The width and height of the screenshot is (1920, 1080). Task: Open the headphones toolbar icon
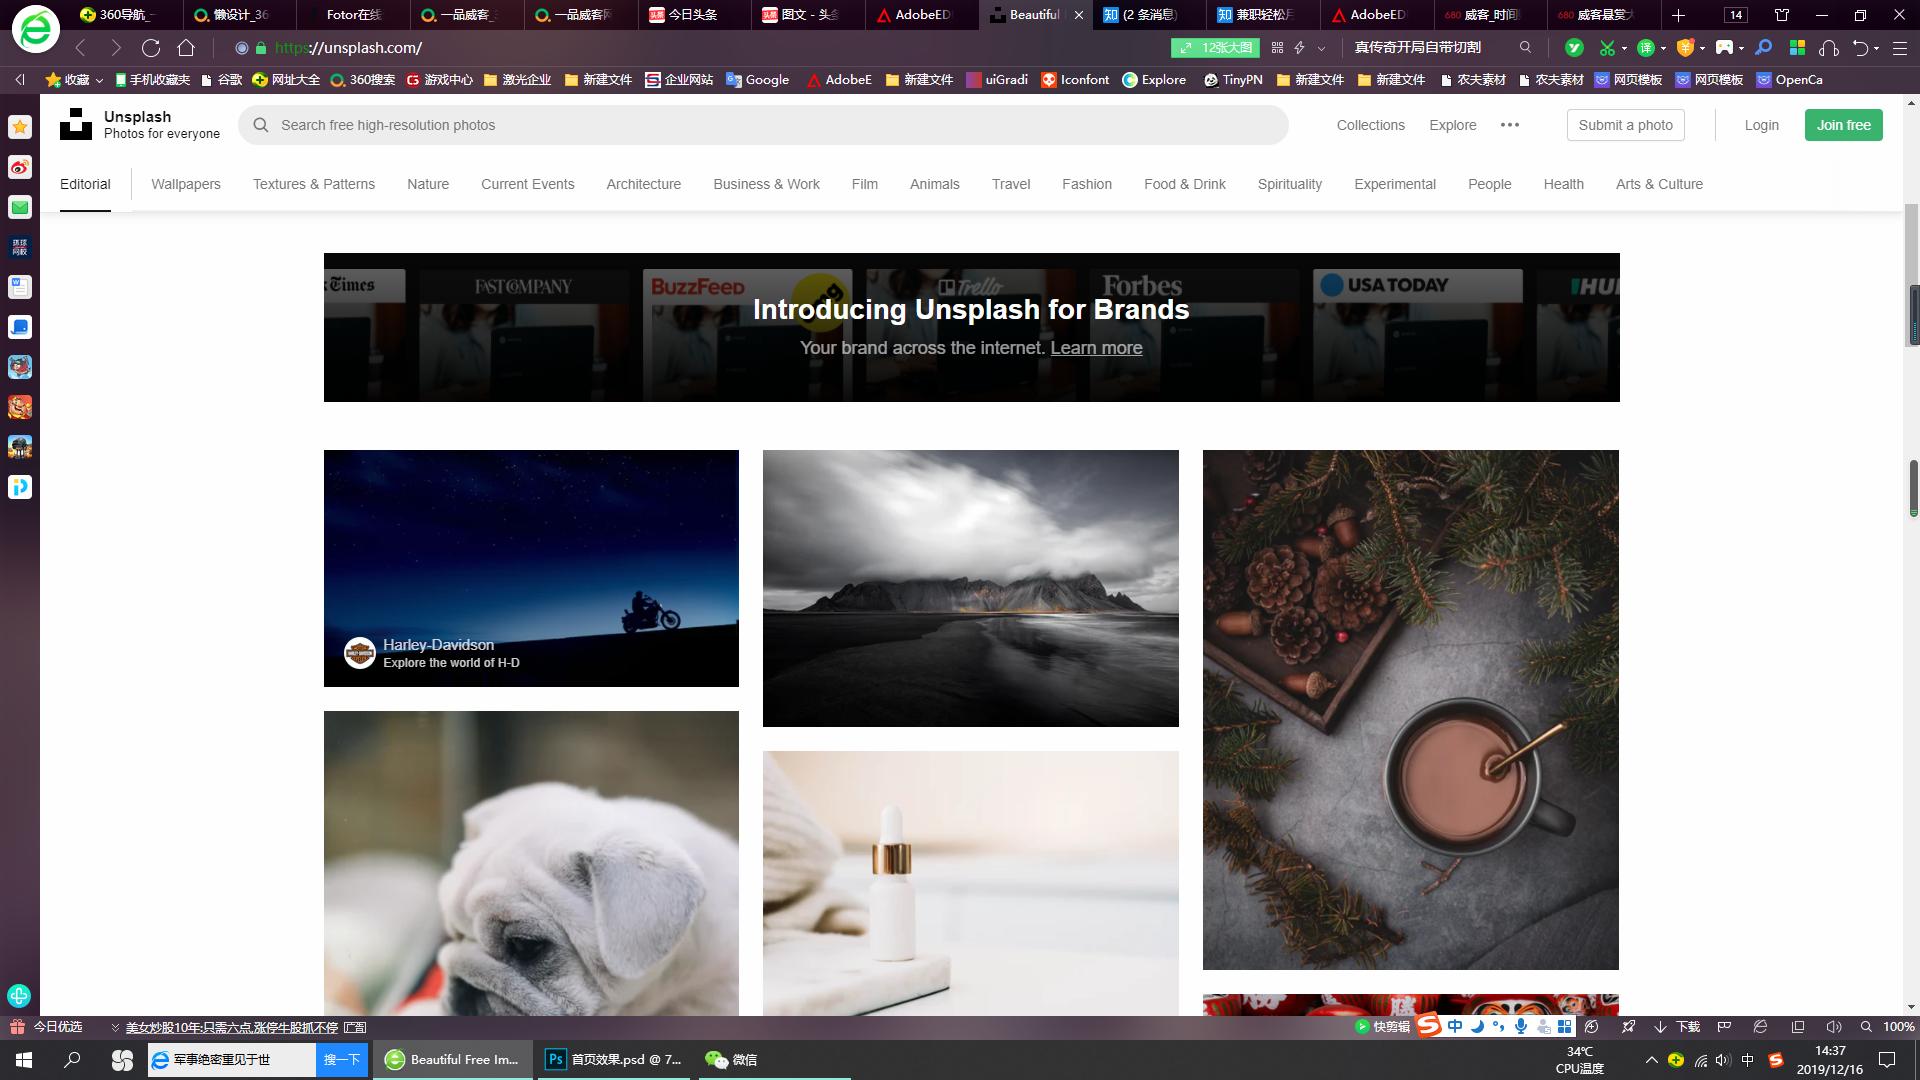tap(1829, 48)
